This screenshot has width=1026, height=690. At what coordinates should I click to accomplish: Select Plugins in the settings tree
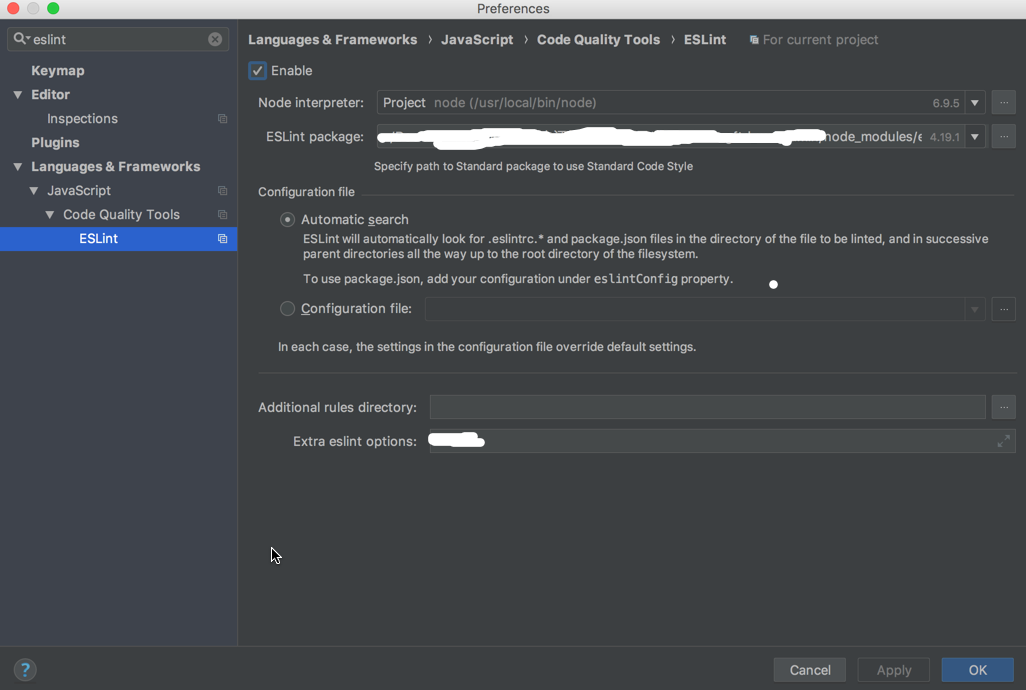point(55,143)
